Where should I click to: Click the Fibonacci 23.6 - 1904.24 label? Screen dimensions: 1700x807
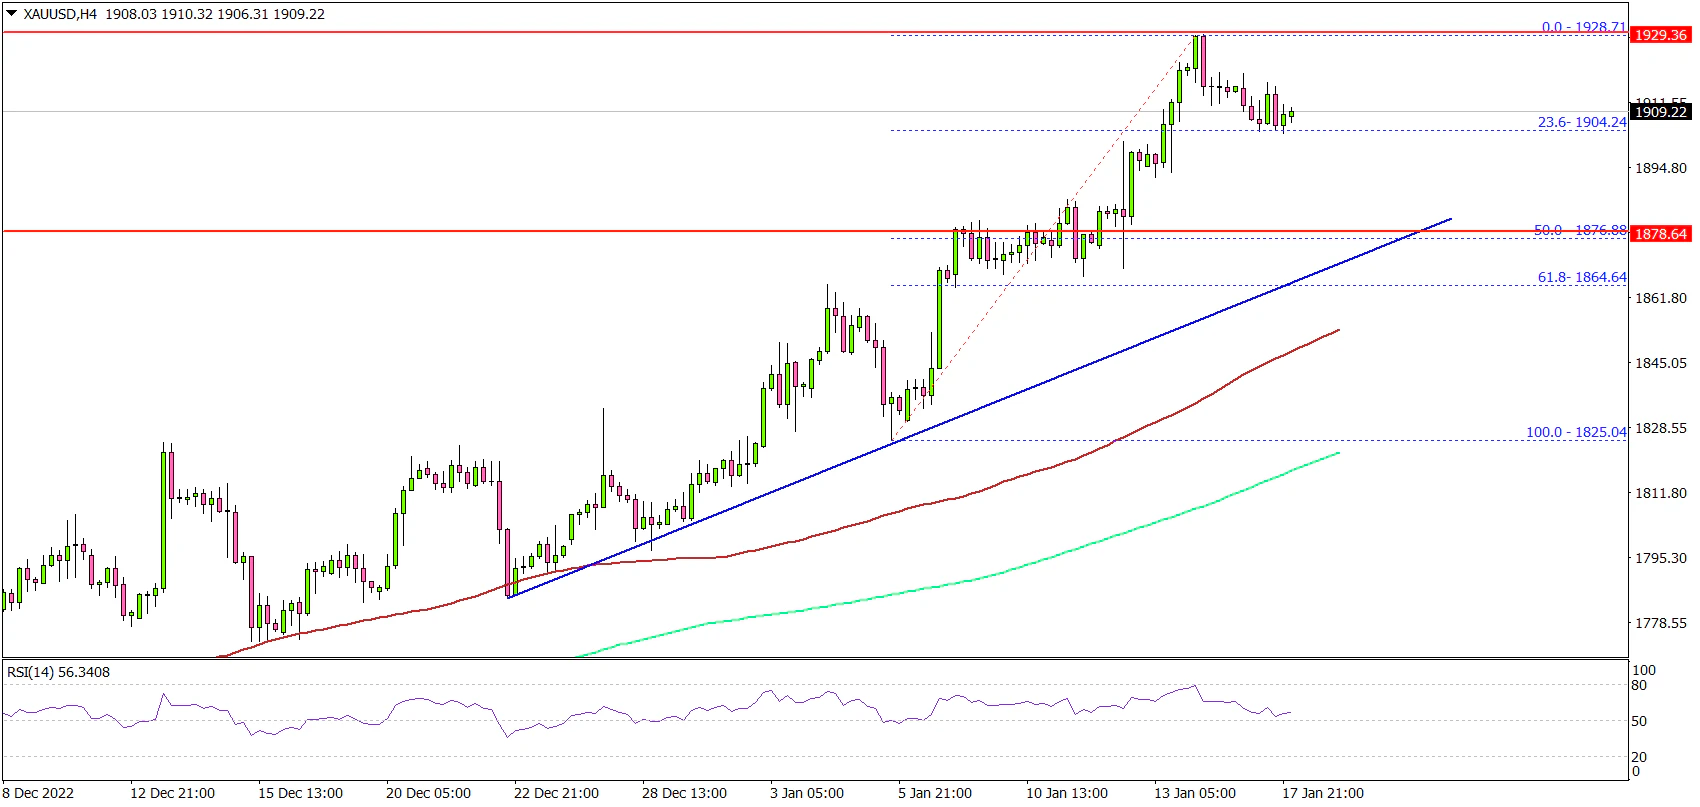coord(1581,122)
